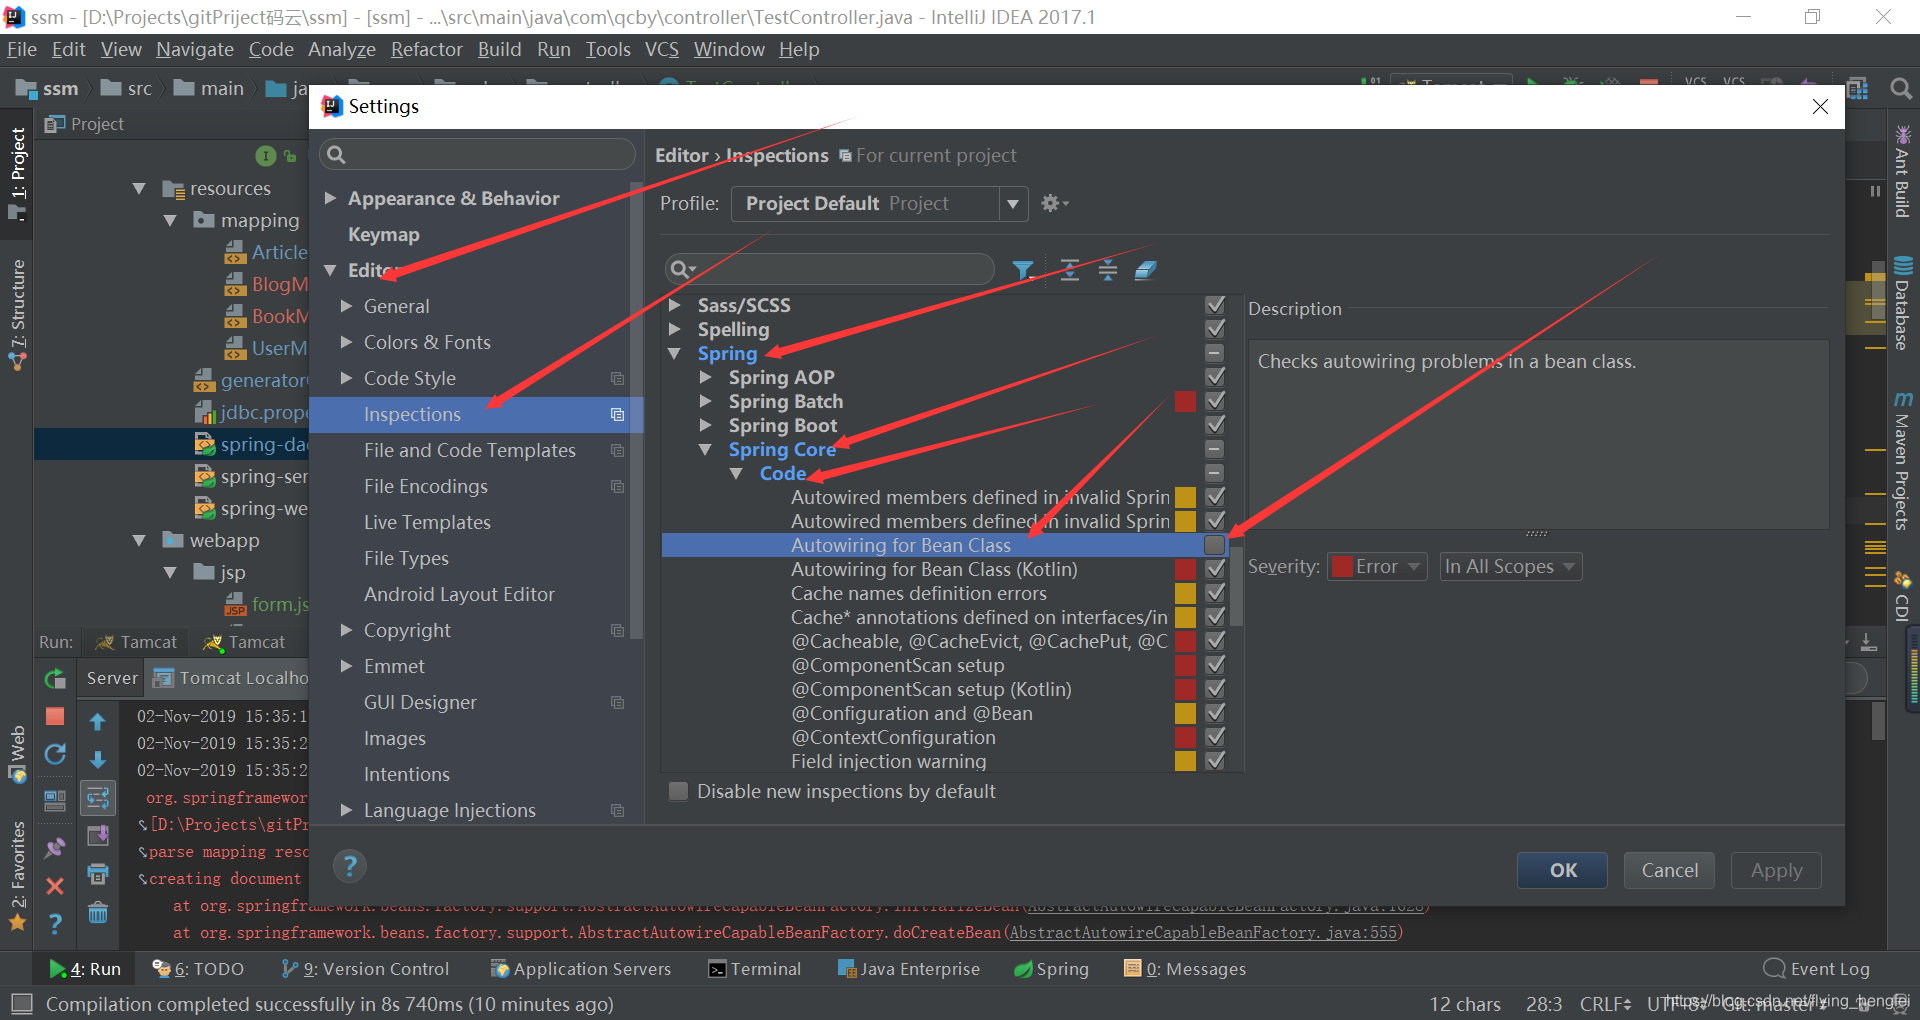Click red severity swatch for @ComponentScan setup
Screen dimensions: 1920x1020
pyautogui.click(x=1185, y=665)
